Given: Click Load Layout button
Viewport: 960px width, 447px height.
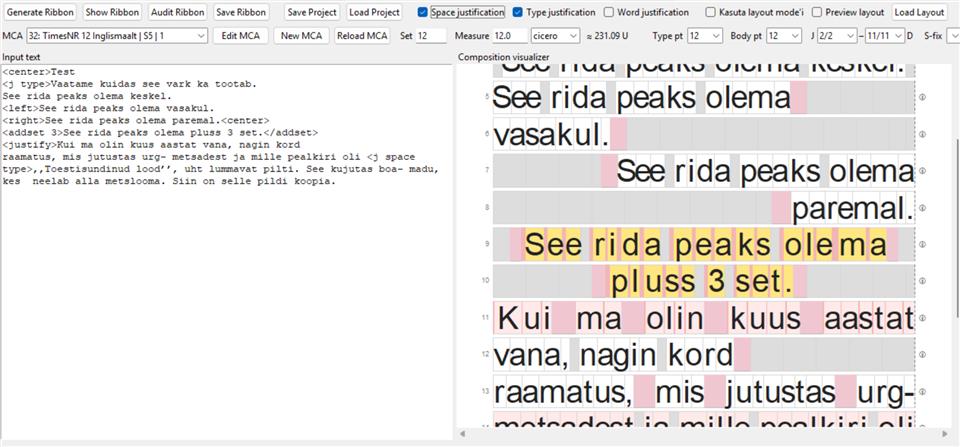Looking at the screenshot, I should [918, 12].
